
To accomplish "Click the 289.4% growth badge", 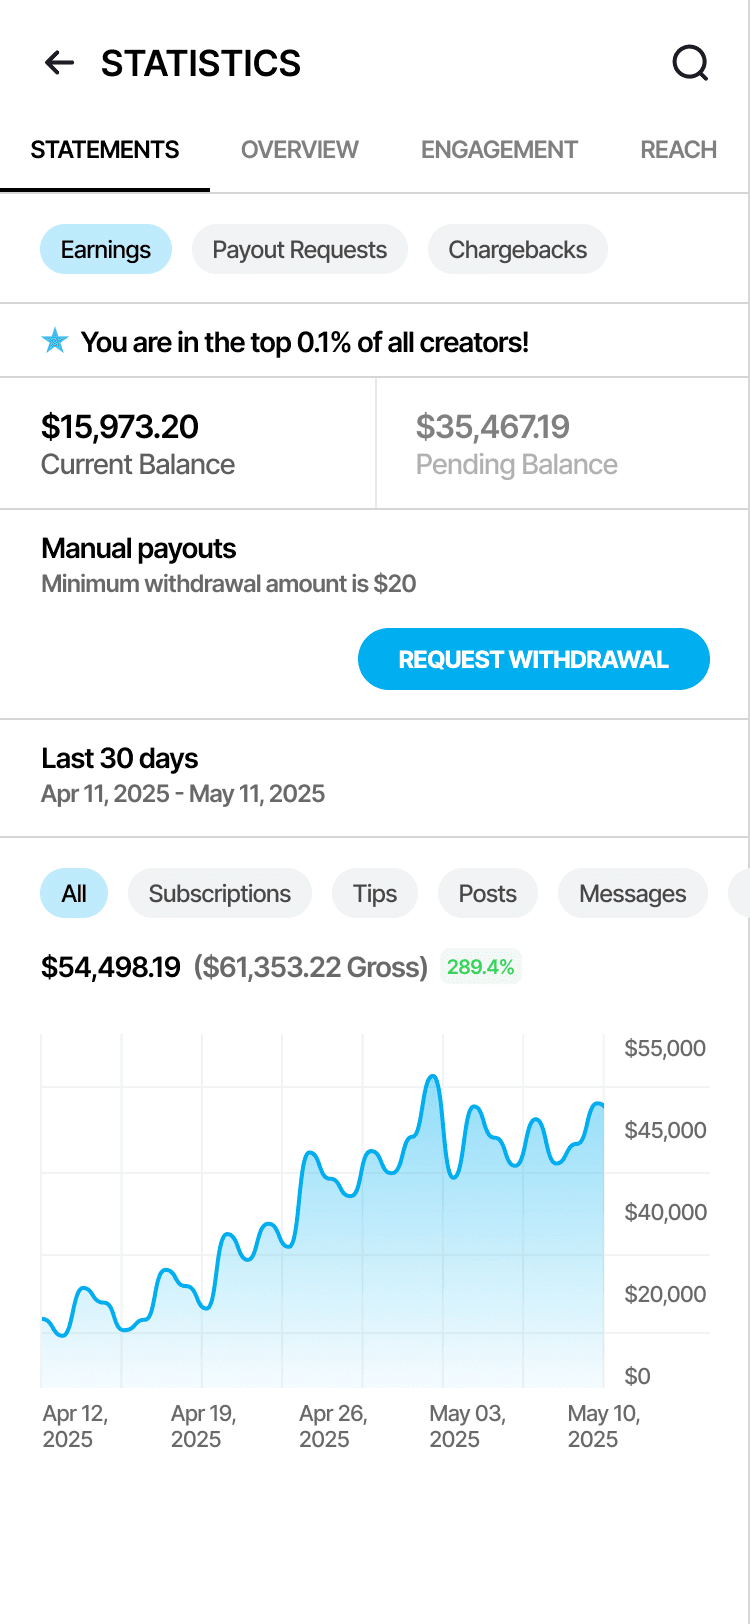I will (480, 967).
